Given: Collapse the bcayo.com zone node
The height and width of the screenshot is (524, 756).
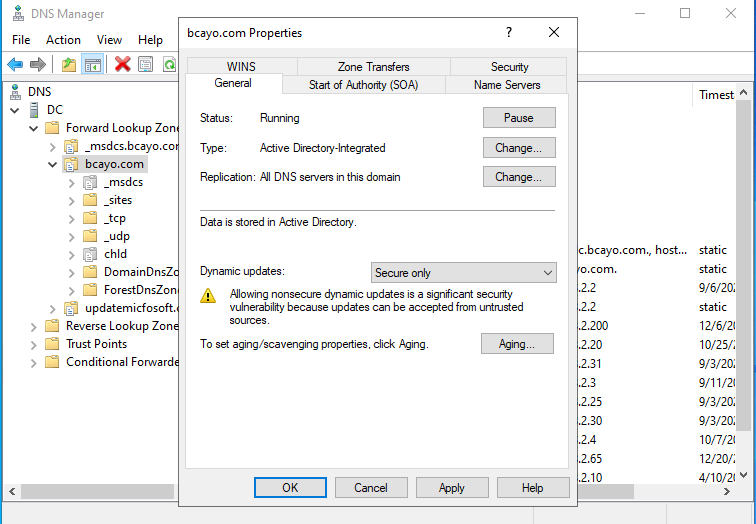Looking at the screenshot, I should click(53, 164).
